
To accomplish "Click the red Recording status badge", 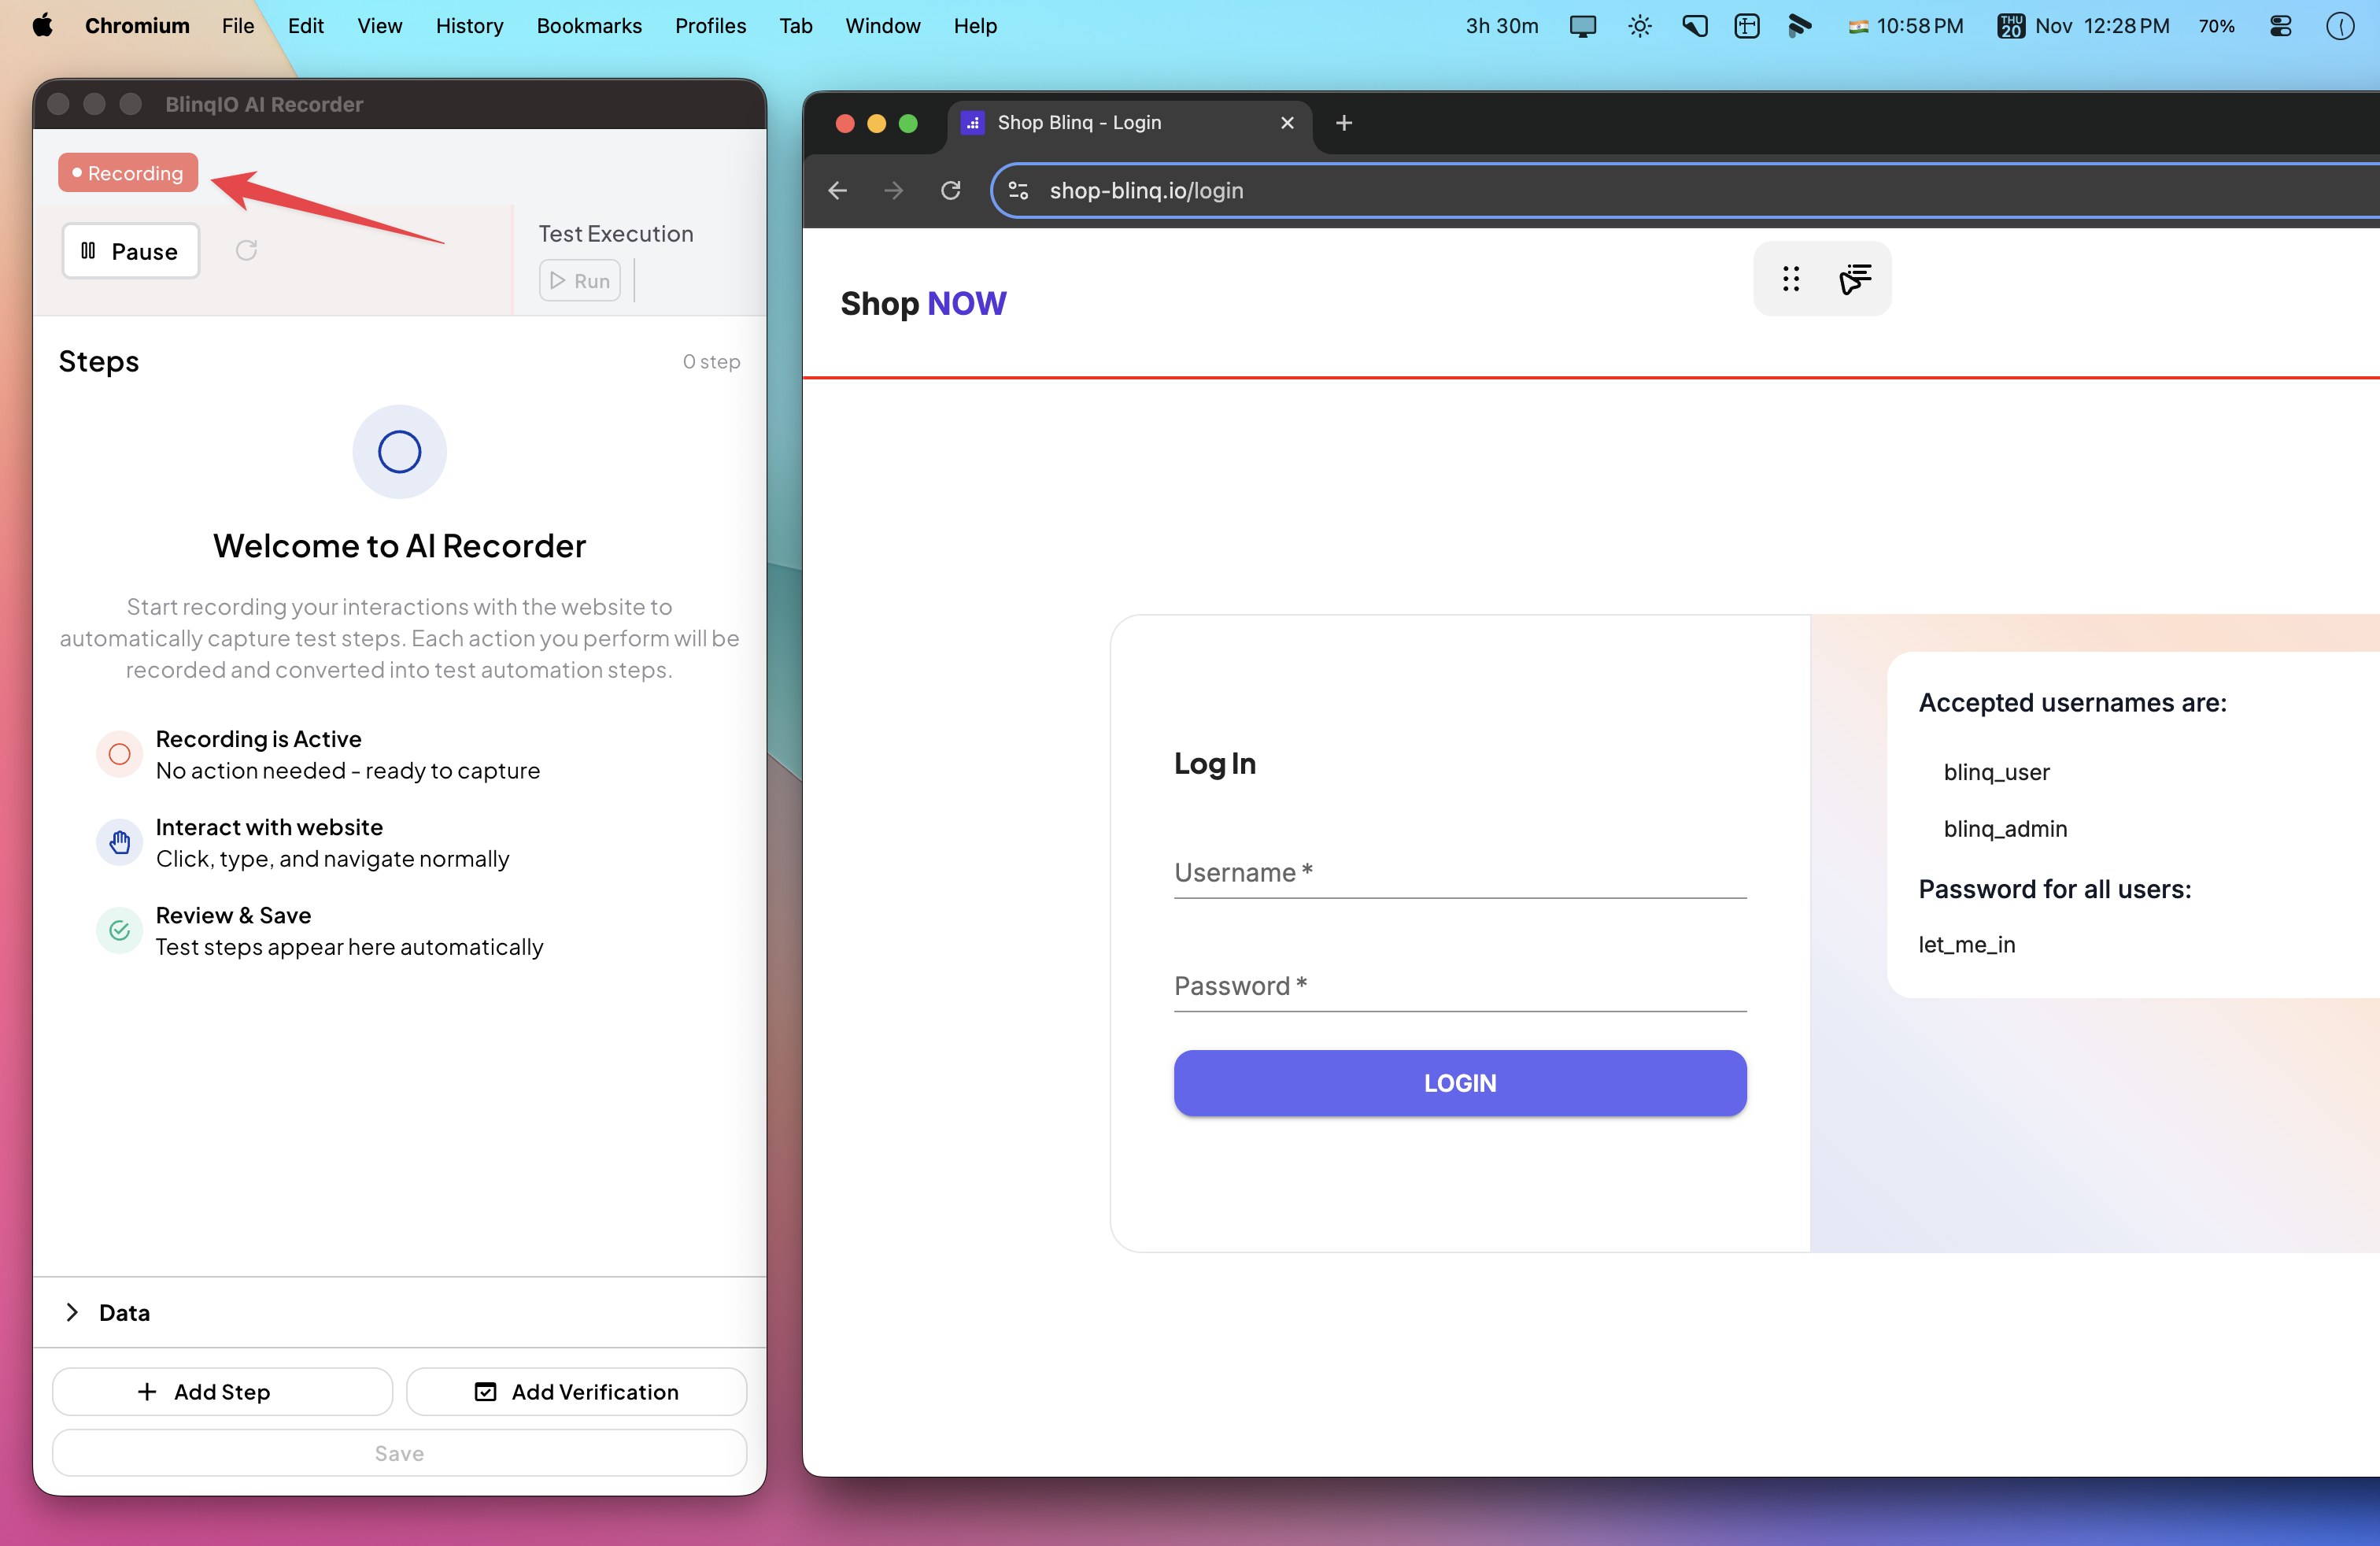I will (x=128, y=173).
